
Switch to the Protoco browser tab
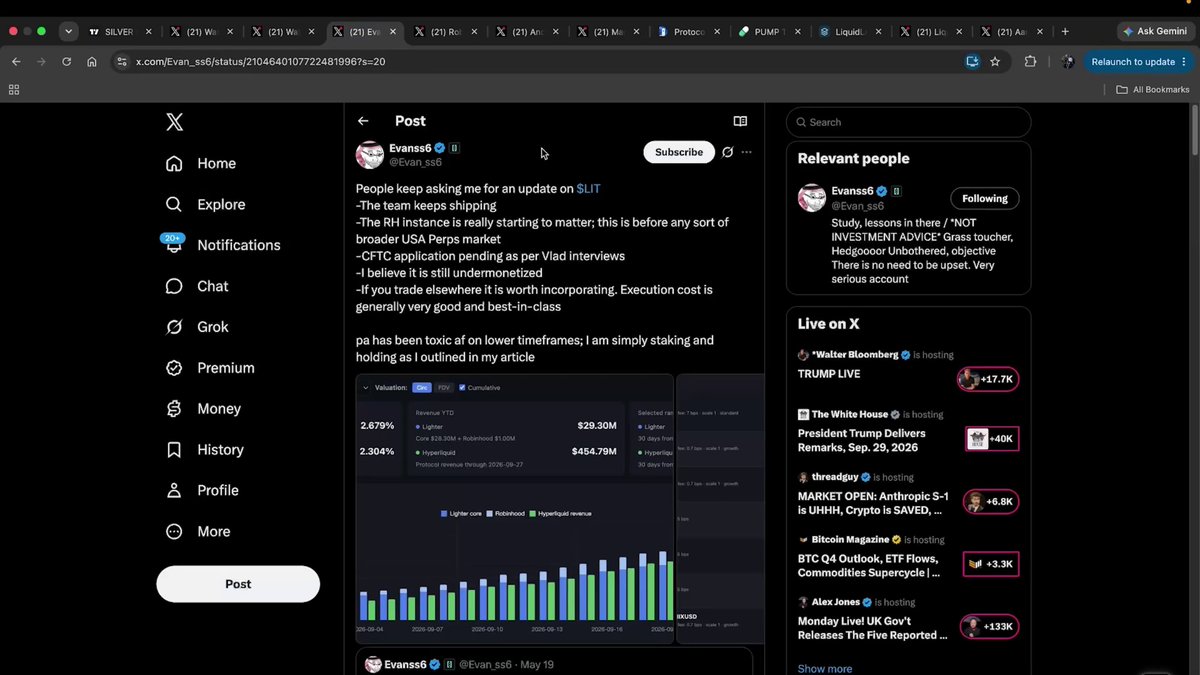point(688,31)
